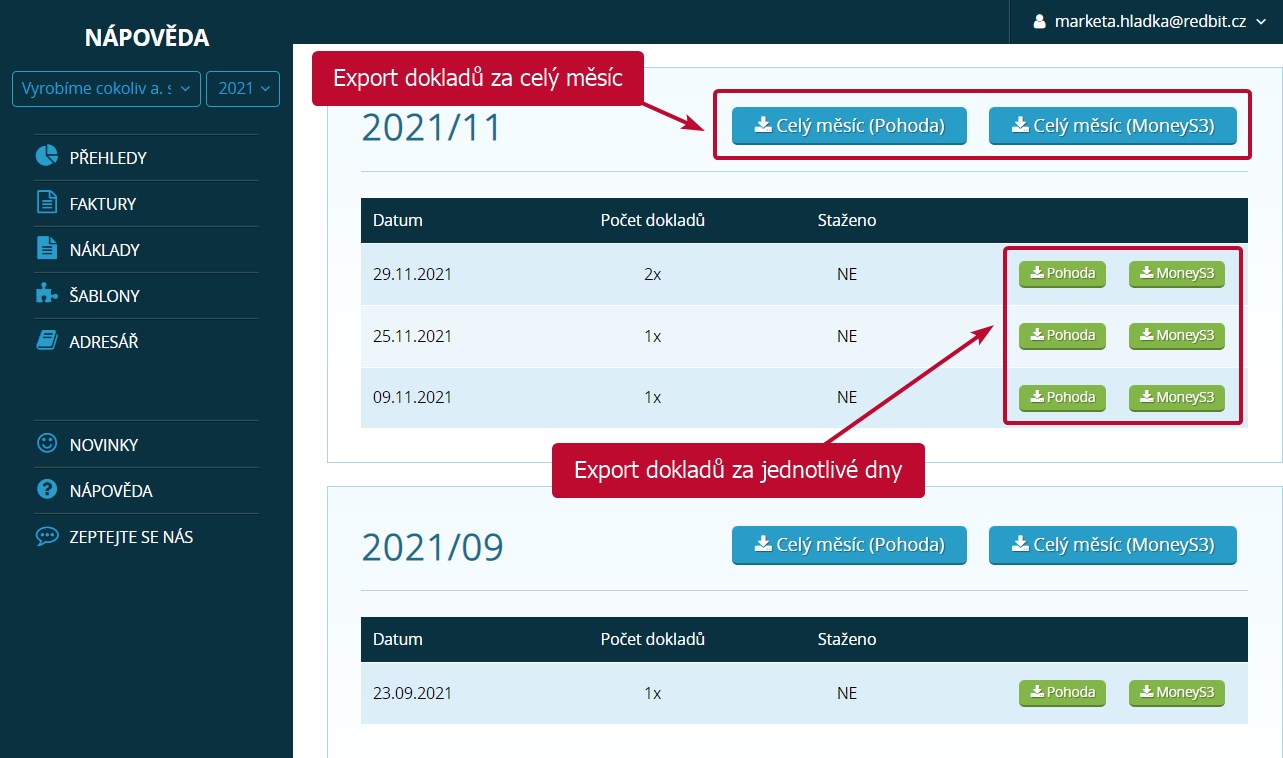1283x758 pixels.
Task: Open the PŘEHLEDY pie chart icon
Action: coord(46,157)
